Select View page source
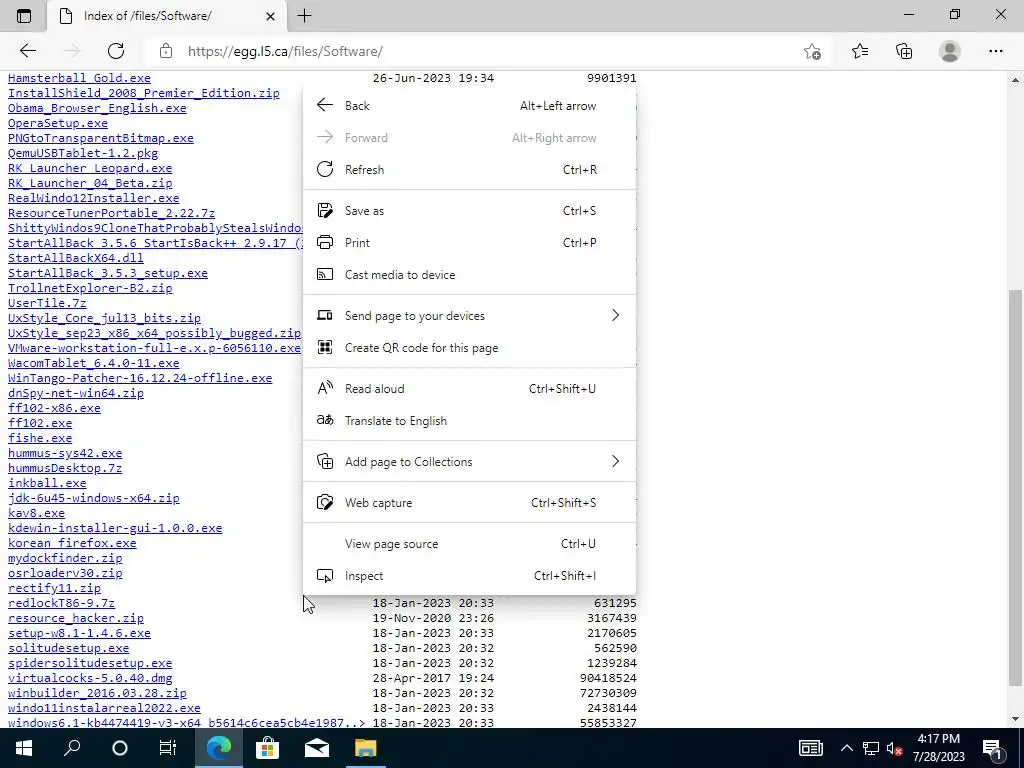This screenshot has width=1024, height=768. coord(470,544)
